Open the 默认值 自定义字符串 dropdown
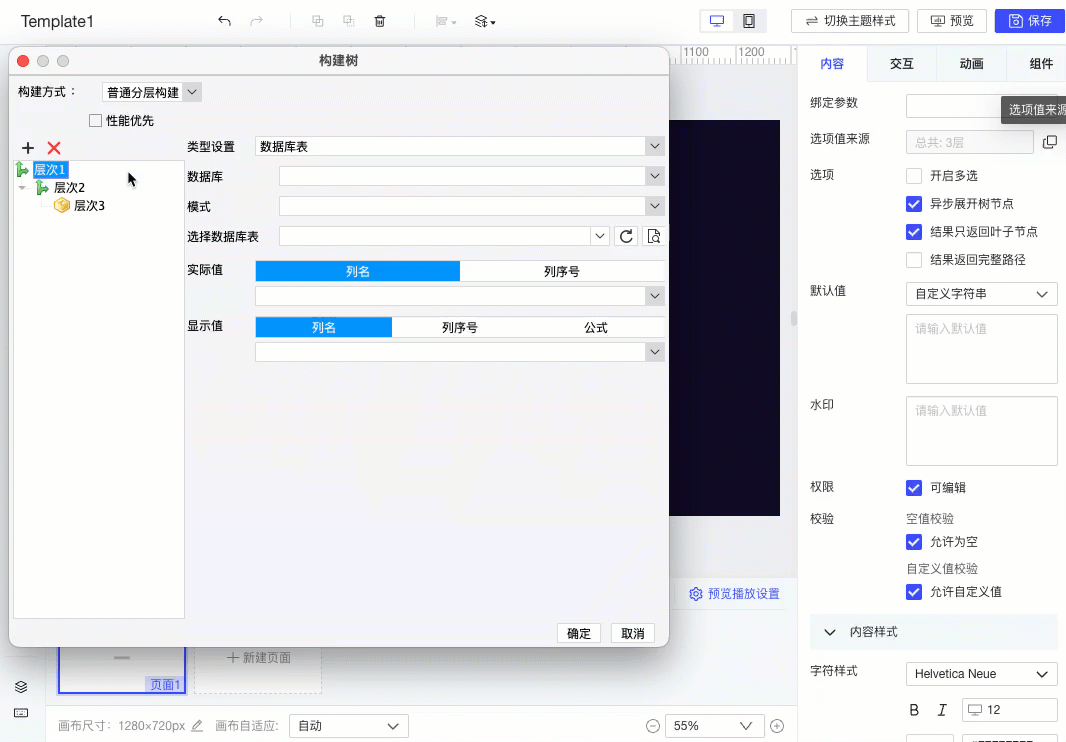 tap(981, 294)
